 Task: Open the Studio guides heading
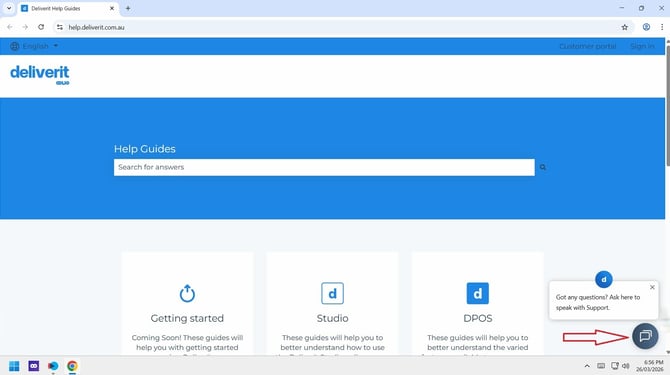click(332, 318)
